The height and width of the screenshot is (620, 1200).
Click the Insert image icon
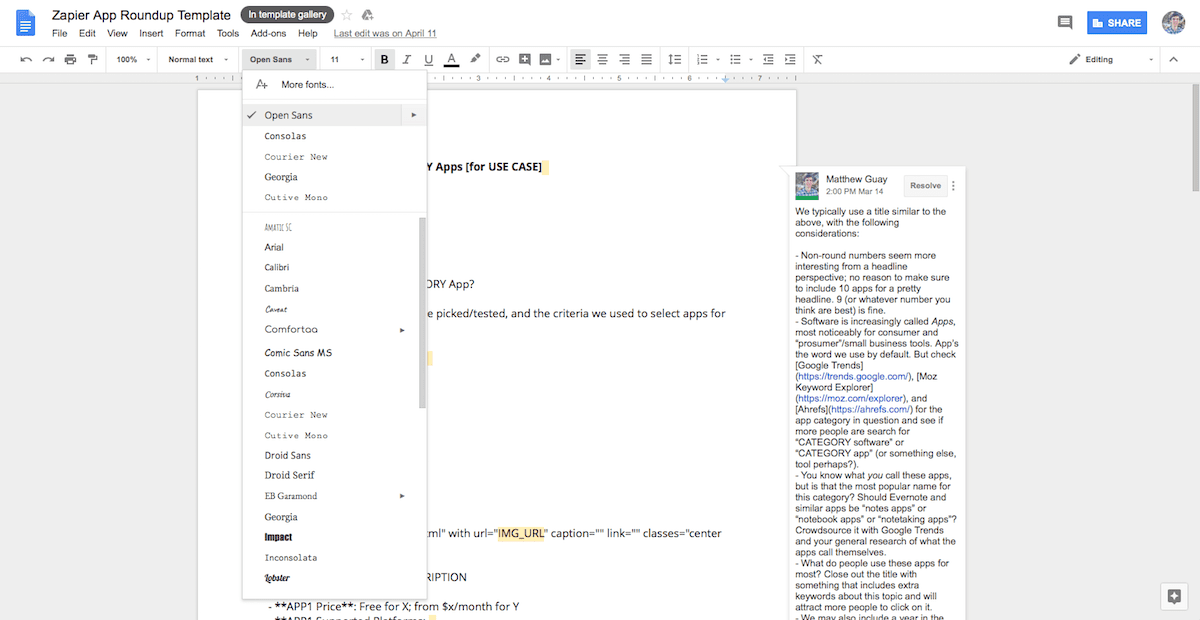click(x=545, y=59)
